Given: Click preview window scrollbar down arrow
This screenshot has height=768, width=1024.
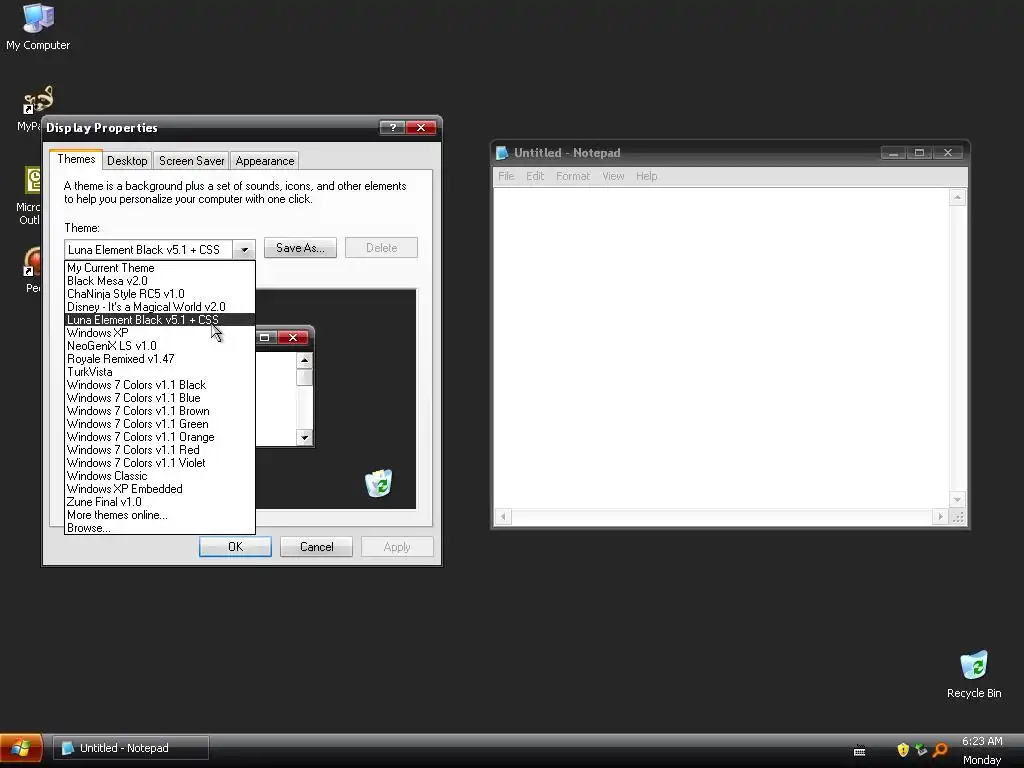Looking at the screenshot, I should tap(304, 437).
